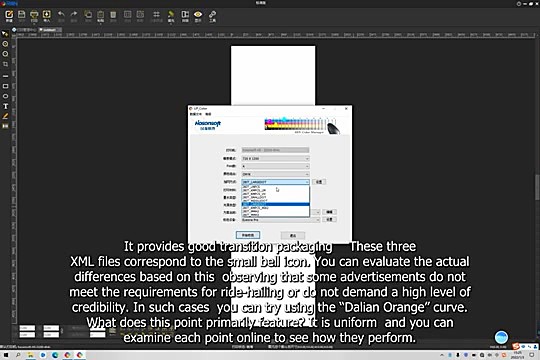Collapse the open LARGEDOT dot-type combo box
Screen dimensions: 540x360
275,182
